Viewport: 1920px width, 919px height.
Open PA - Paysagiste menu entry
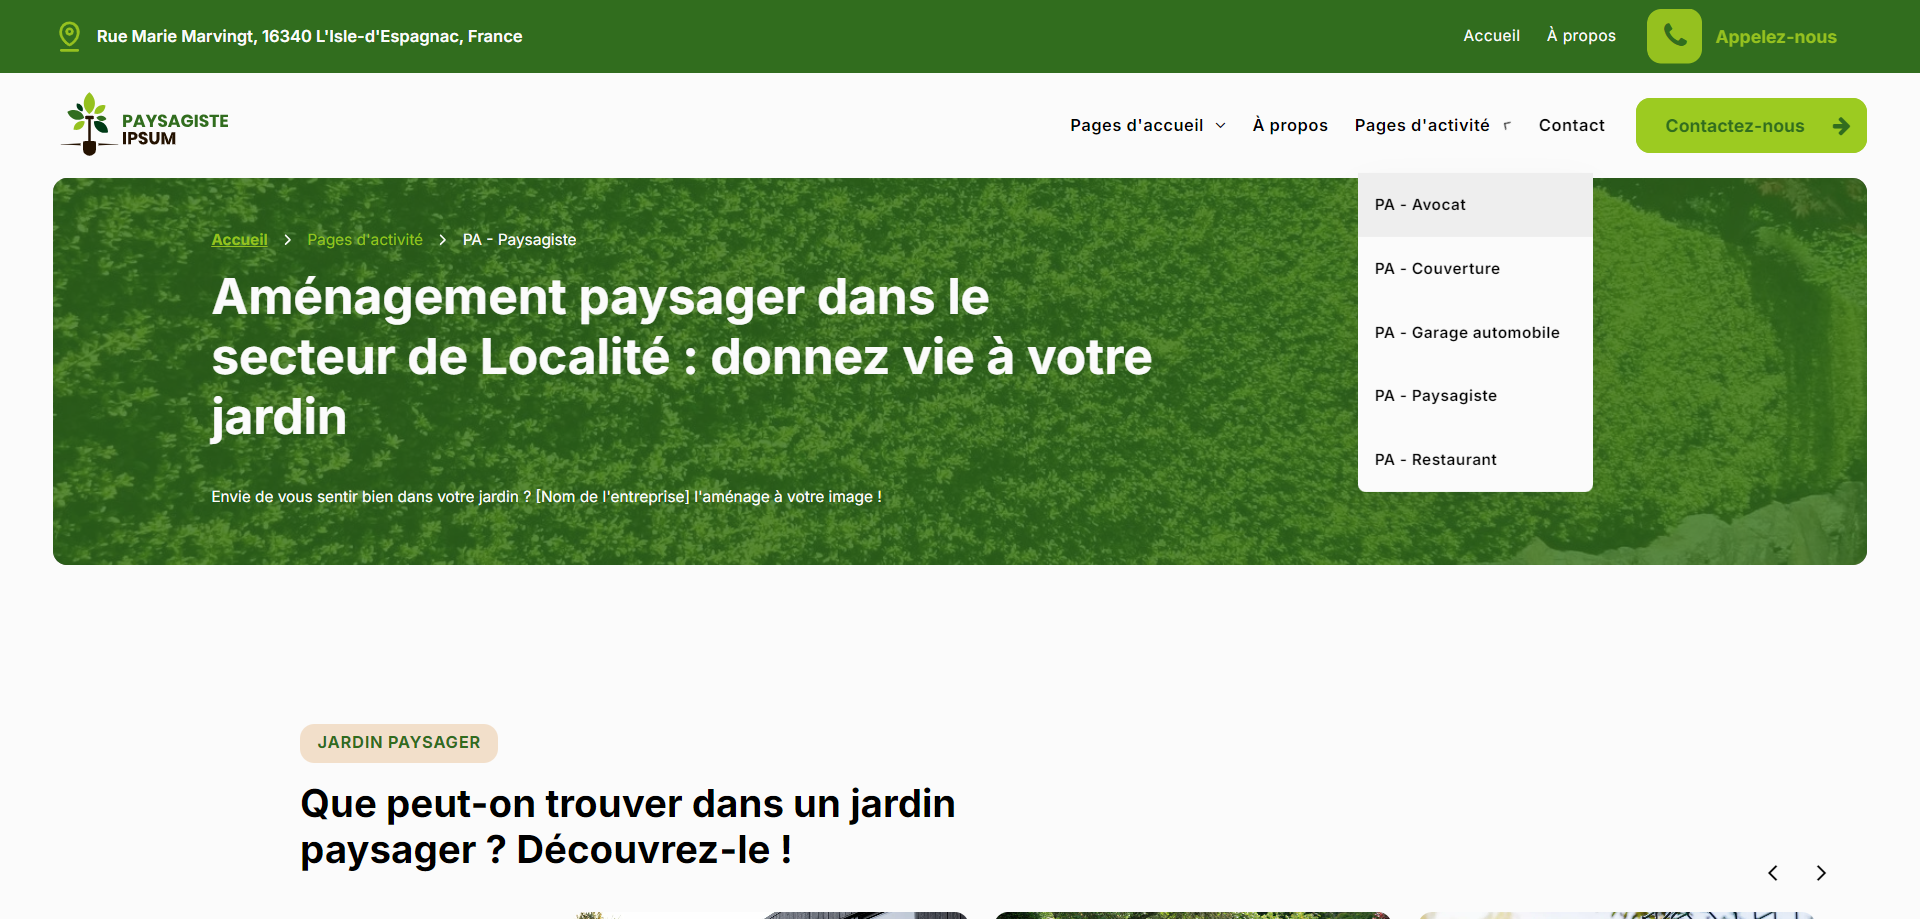click(1436, 396)
